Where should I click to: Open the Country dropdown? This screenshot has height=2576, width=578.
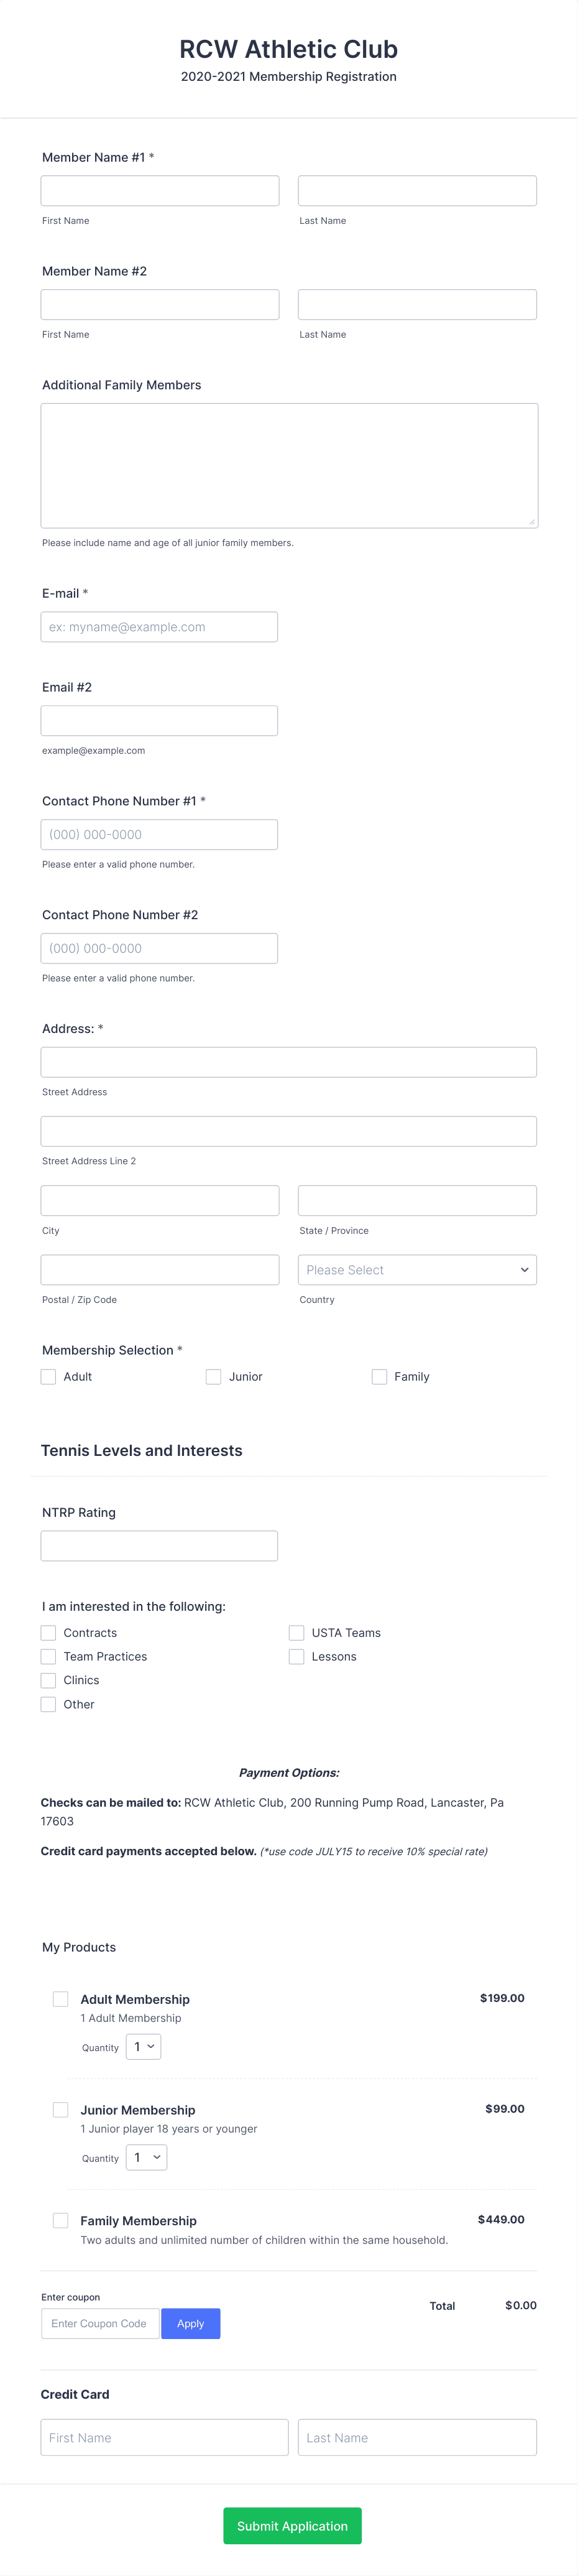click(x=417, y=1269)
